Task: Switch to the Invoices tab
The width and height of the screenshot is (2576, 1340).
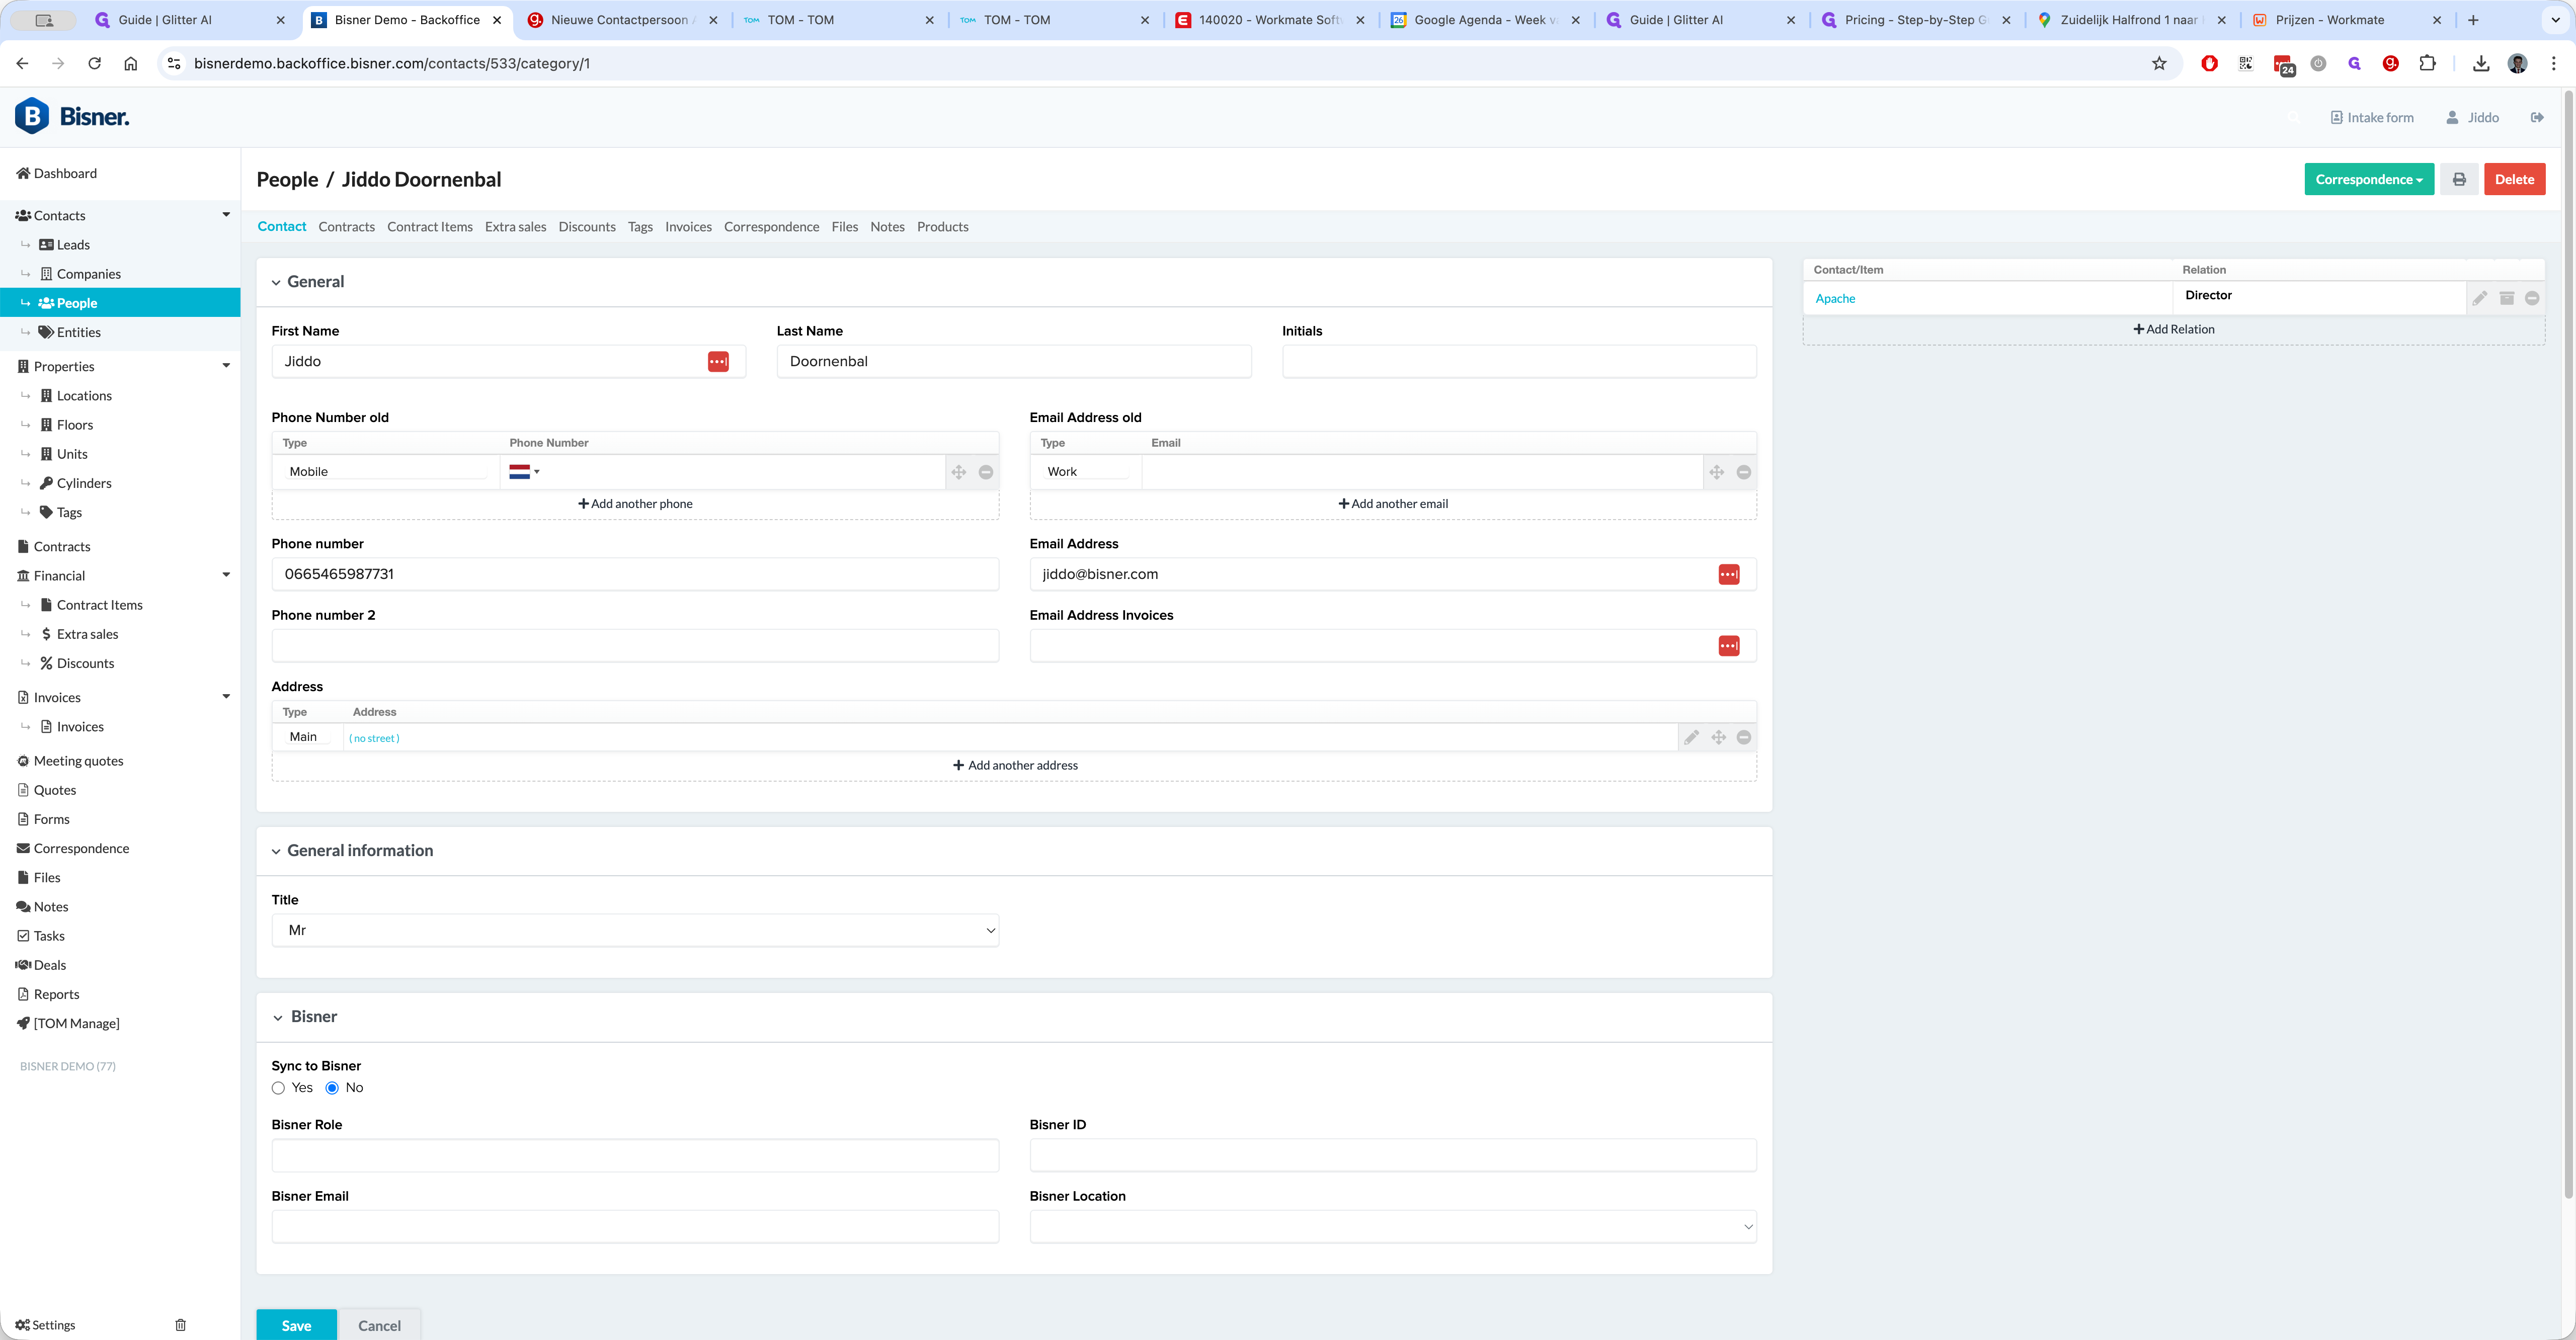Action: [x=688, y=227]
